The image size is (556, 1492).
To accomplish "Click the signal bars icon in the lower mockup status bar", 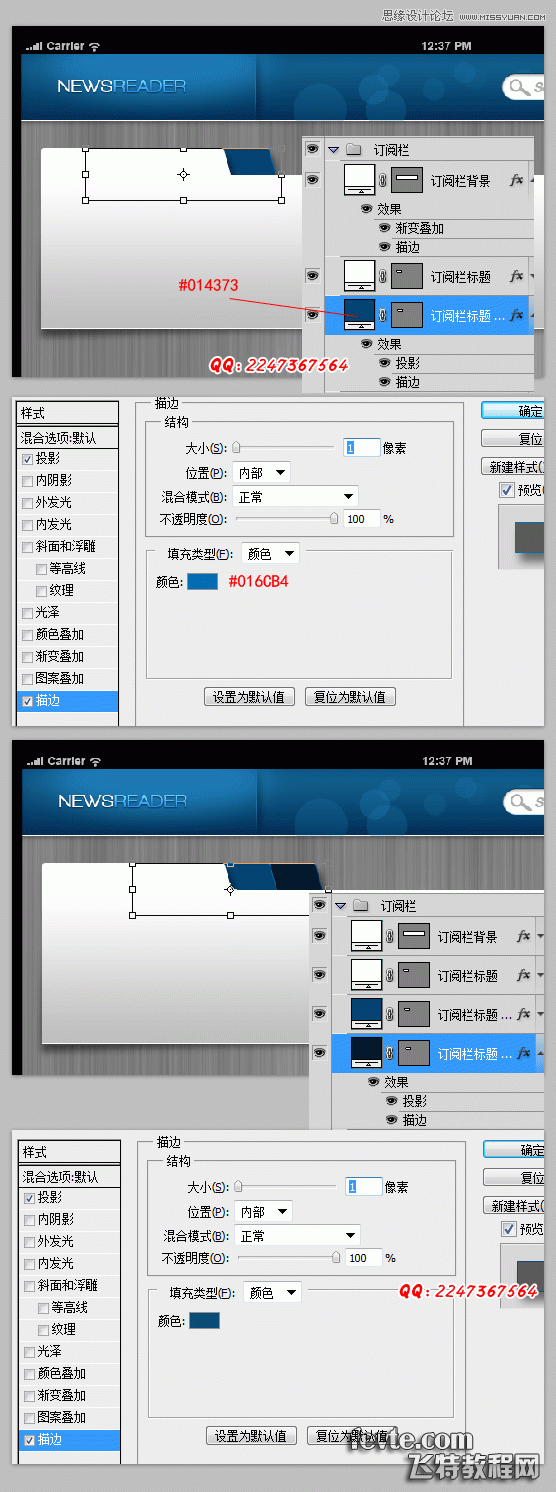I will click(x=34, y=761).
